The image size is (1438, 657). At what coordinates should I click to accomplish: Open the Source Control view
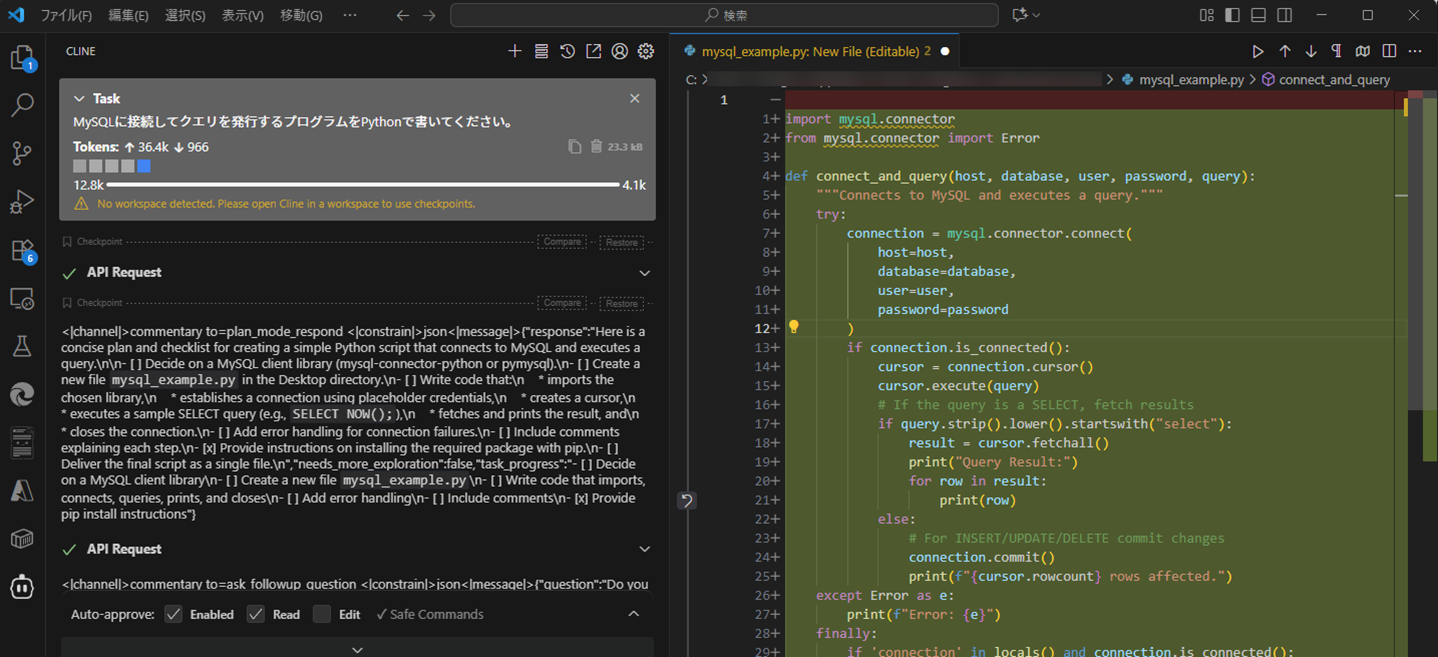22,153
